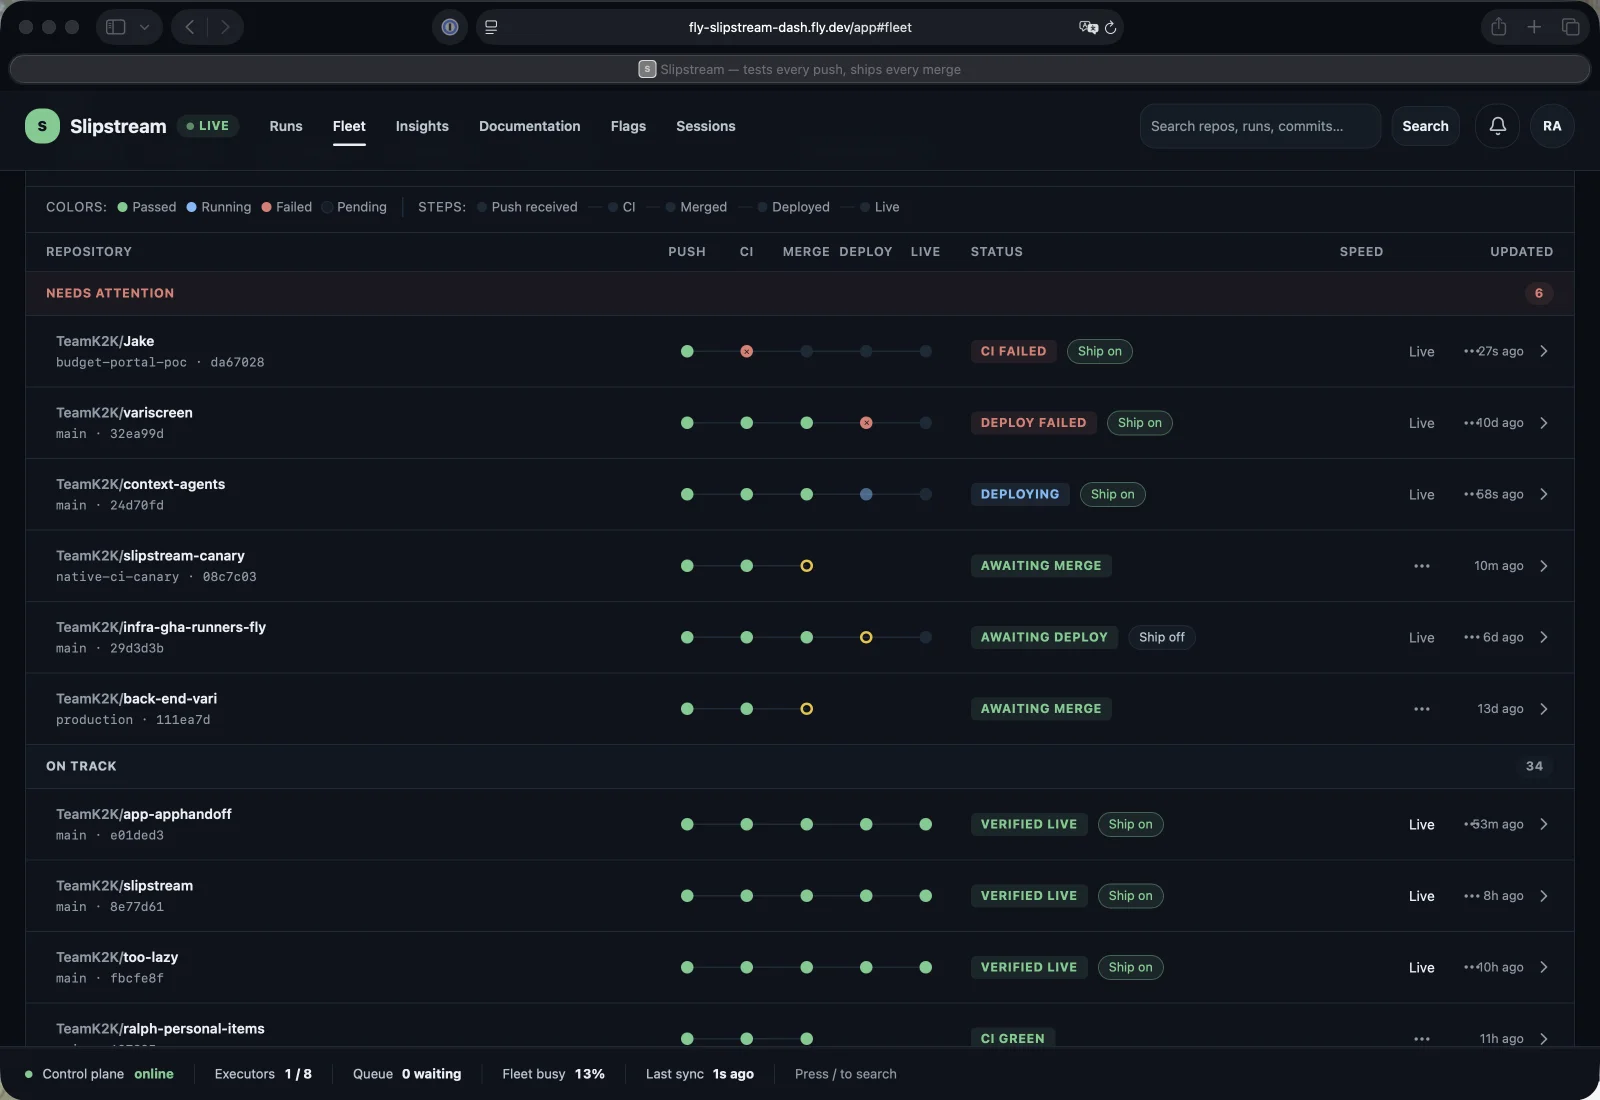Click the password manager shield icon

coord(450,27)
